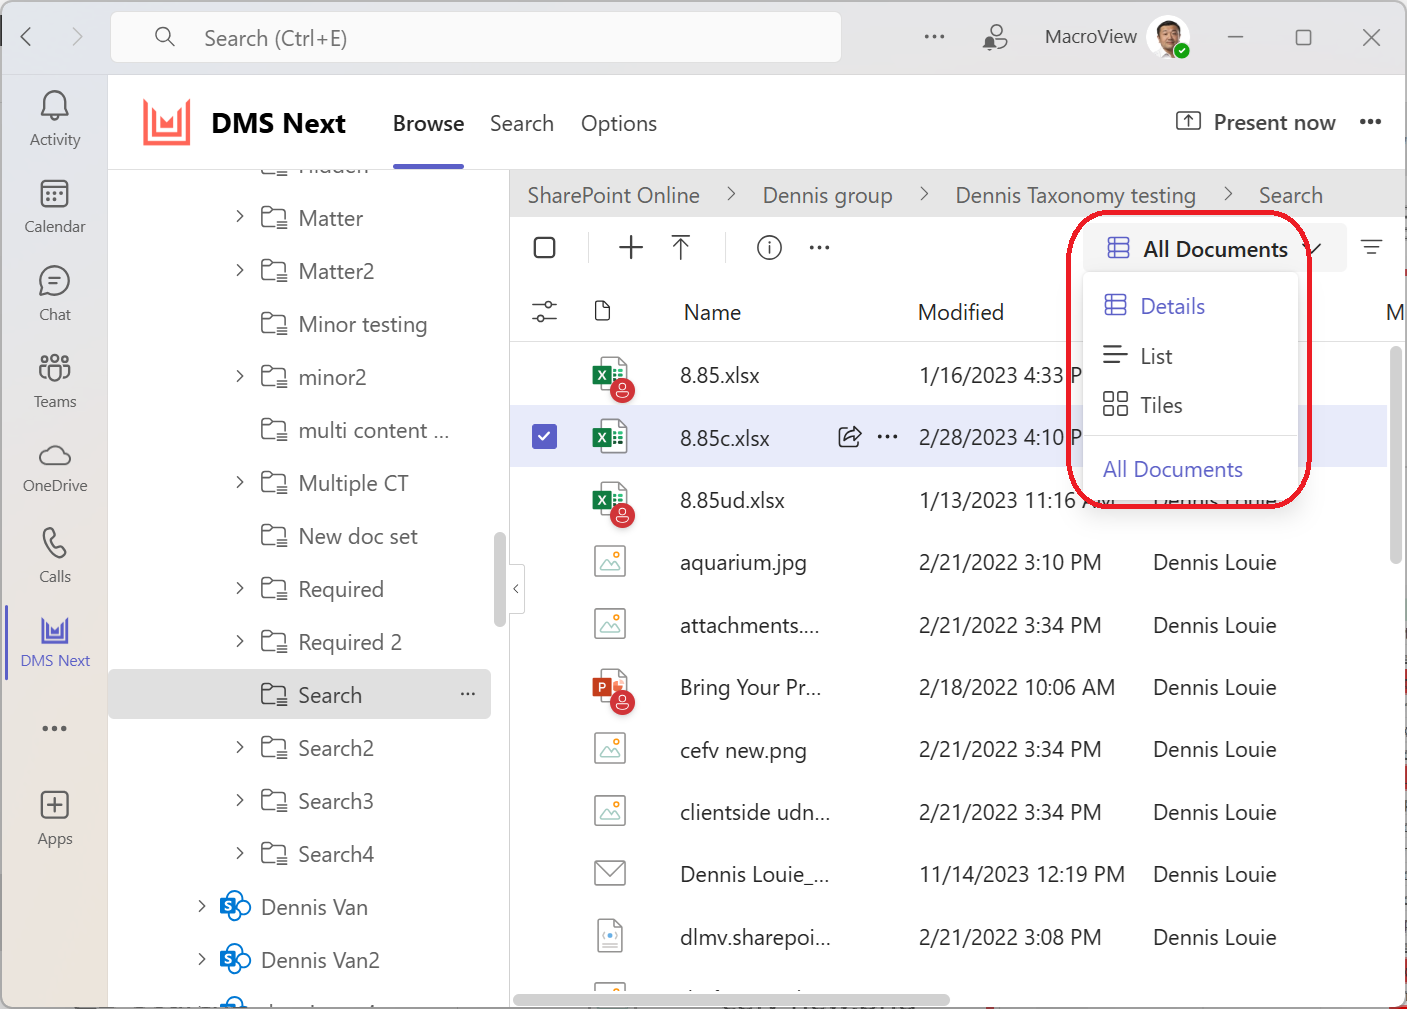Viewport: 1407px width, 1009px height.
Task: Open more options ellipsis next to Present now
Action: click(x=1370, y=122)
